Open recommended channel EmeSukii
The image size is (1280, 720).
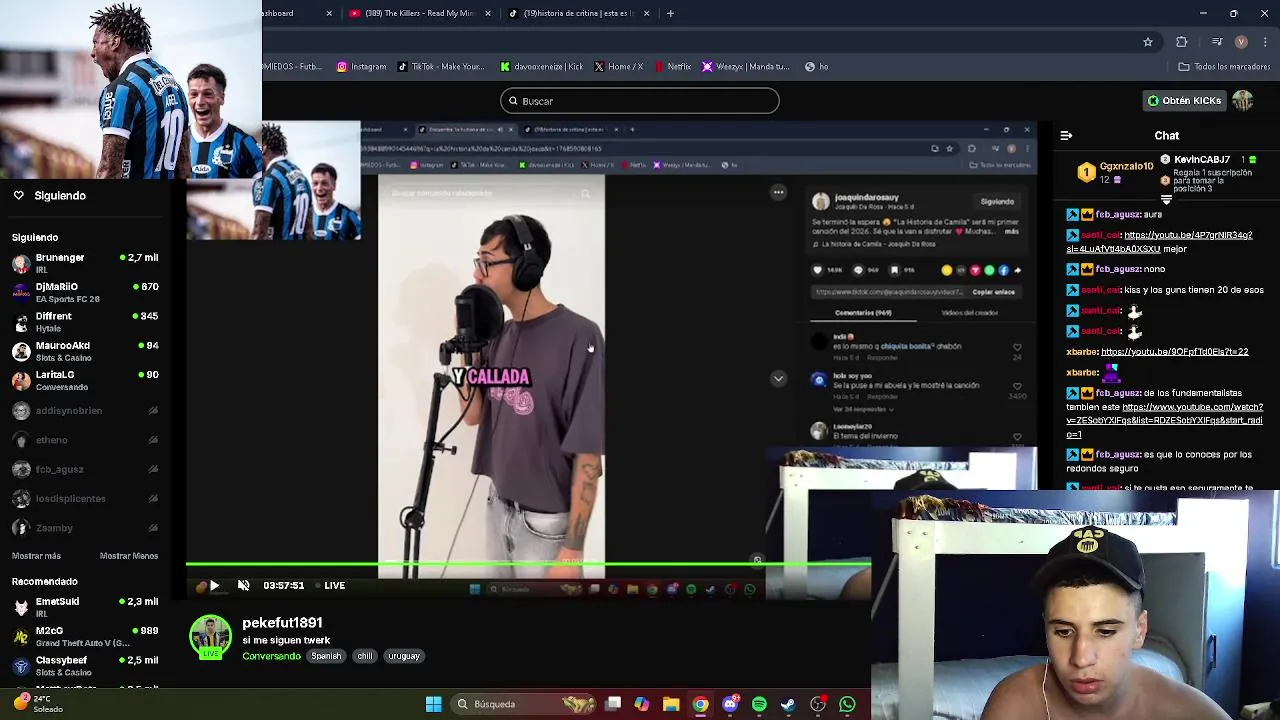[x=85, y=607]
